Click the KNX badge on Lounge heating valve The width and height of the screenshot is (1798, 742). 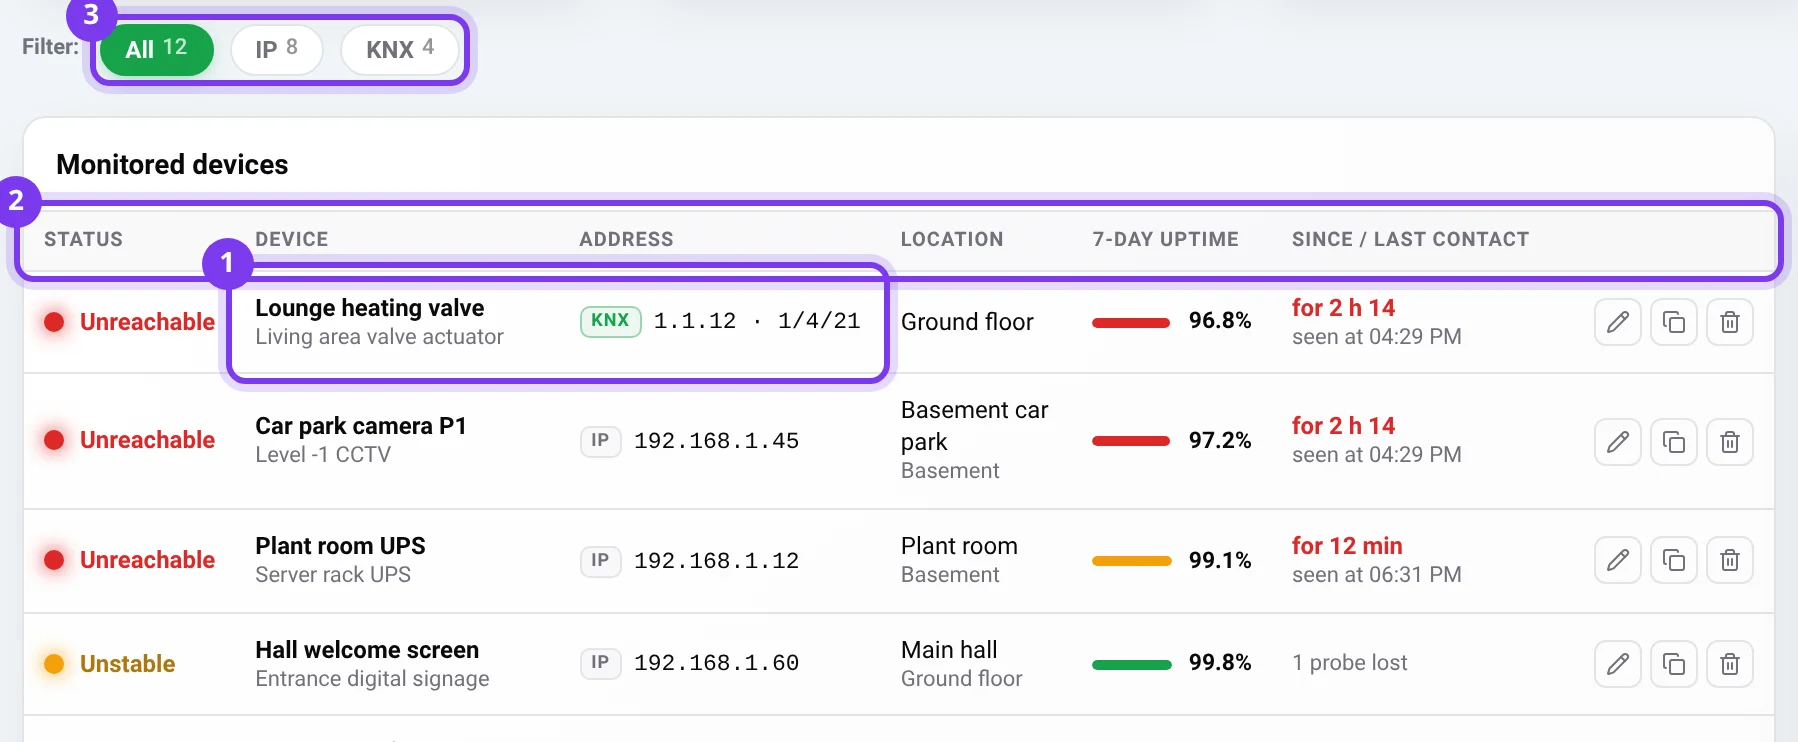pos(610,321)
